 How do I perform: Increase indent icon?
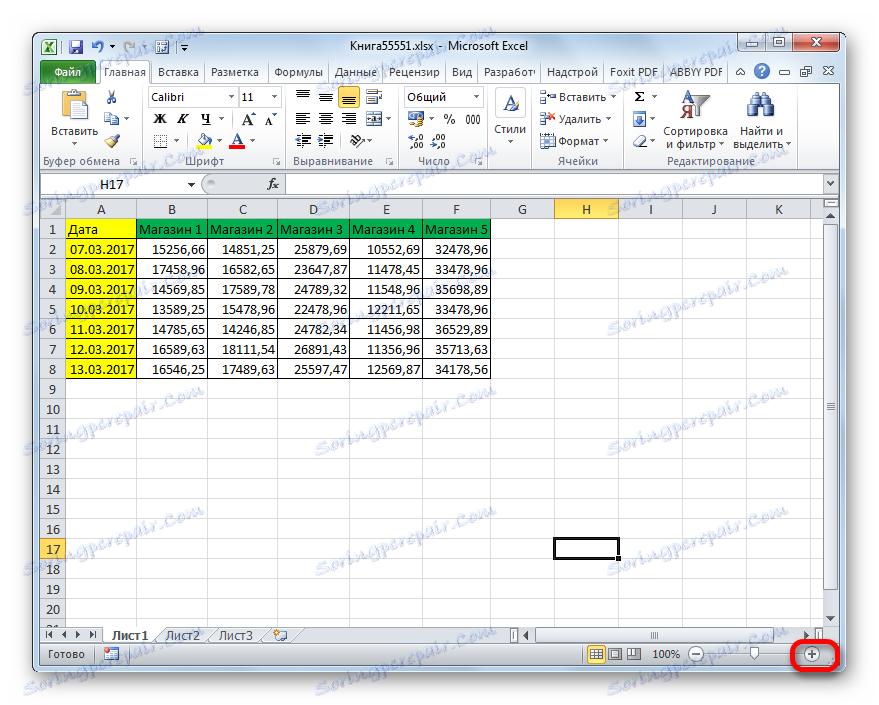click(326, 141)
